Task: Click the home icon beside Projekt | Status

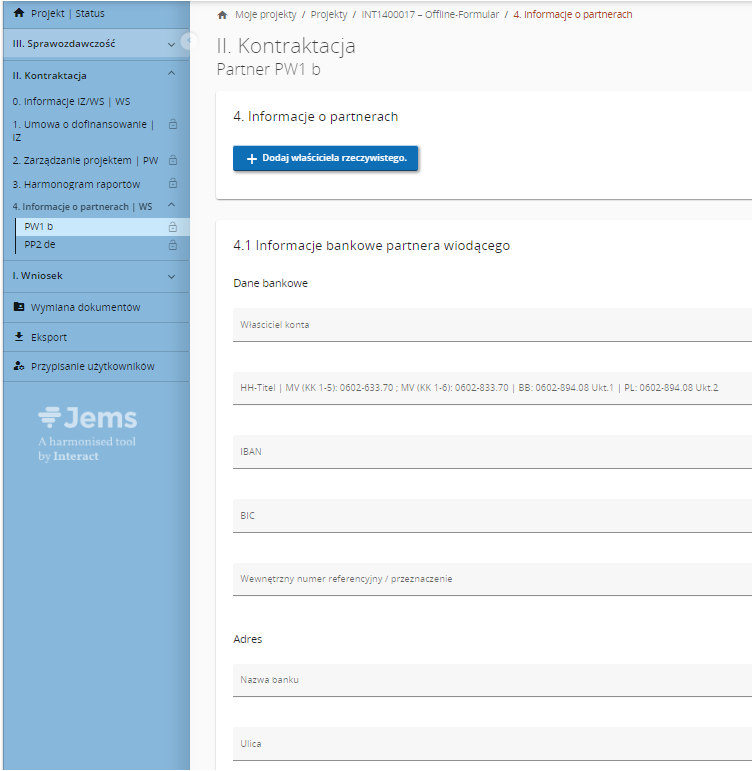Action: [x=19, y=13]
